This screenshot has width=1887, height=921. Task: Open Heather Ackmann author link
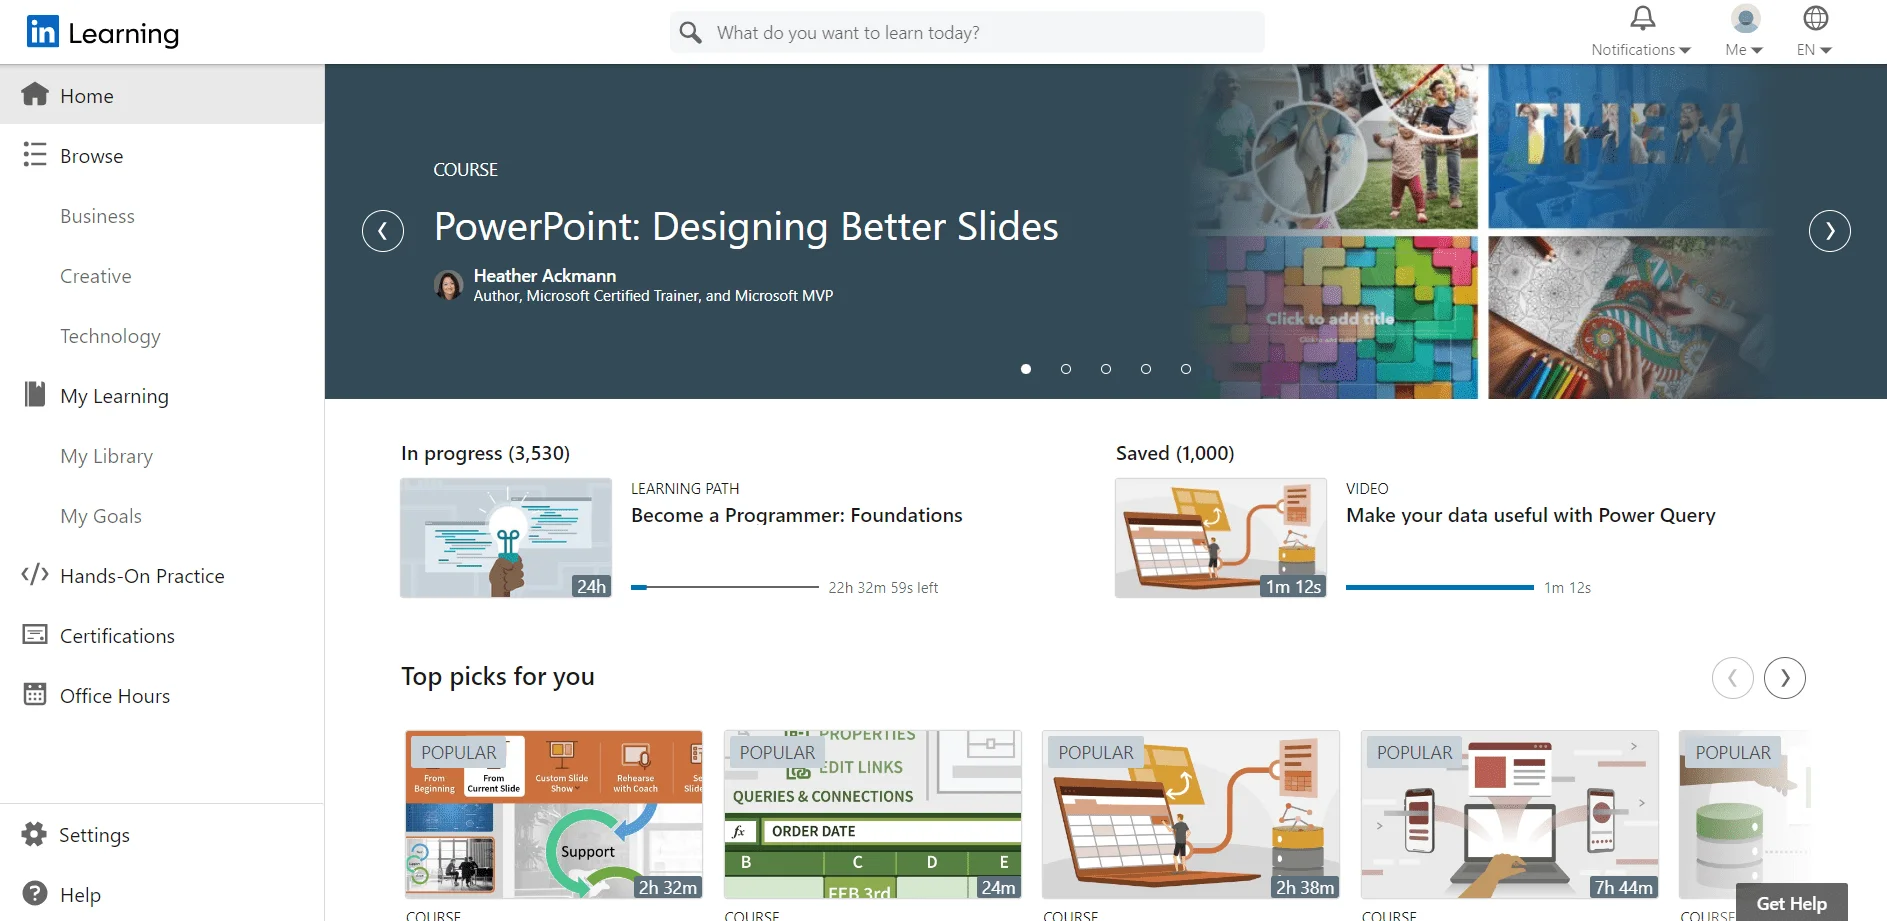click(x=544, y=275)
